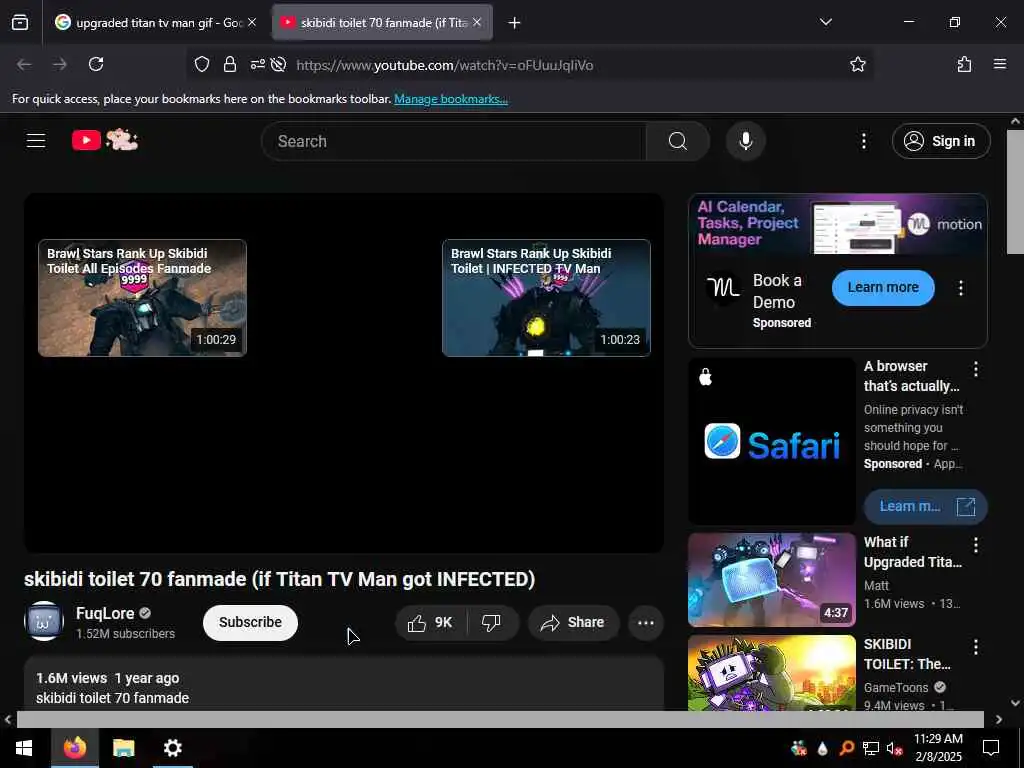Open Windows notification center
Image resolution: width=1024 pixels, height=768 pixels.
click(991, 748)
